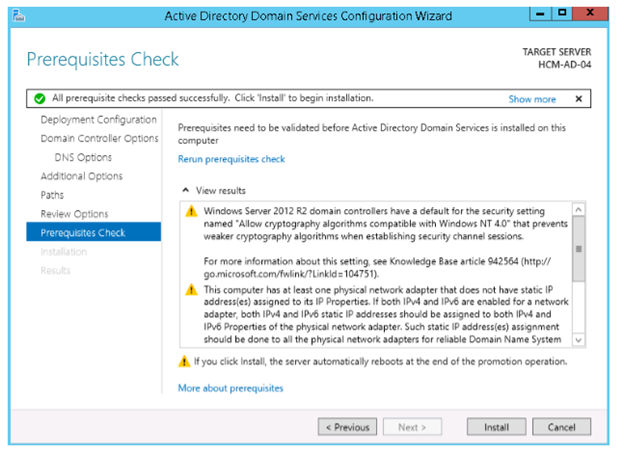Screen dimensions: 624x454
Task: Click the warning icon beside reboot notice
Action: (x=183, y=361)
